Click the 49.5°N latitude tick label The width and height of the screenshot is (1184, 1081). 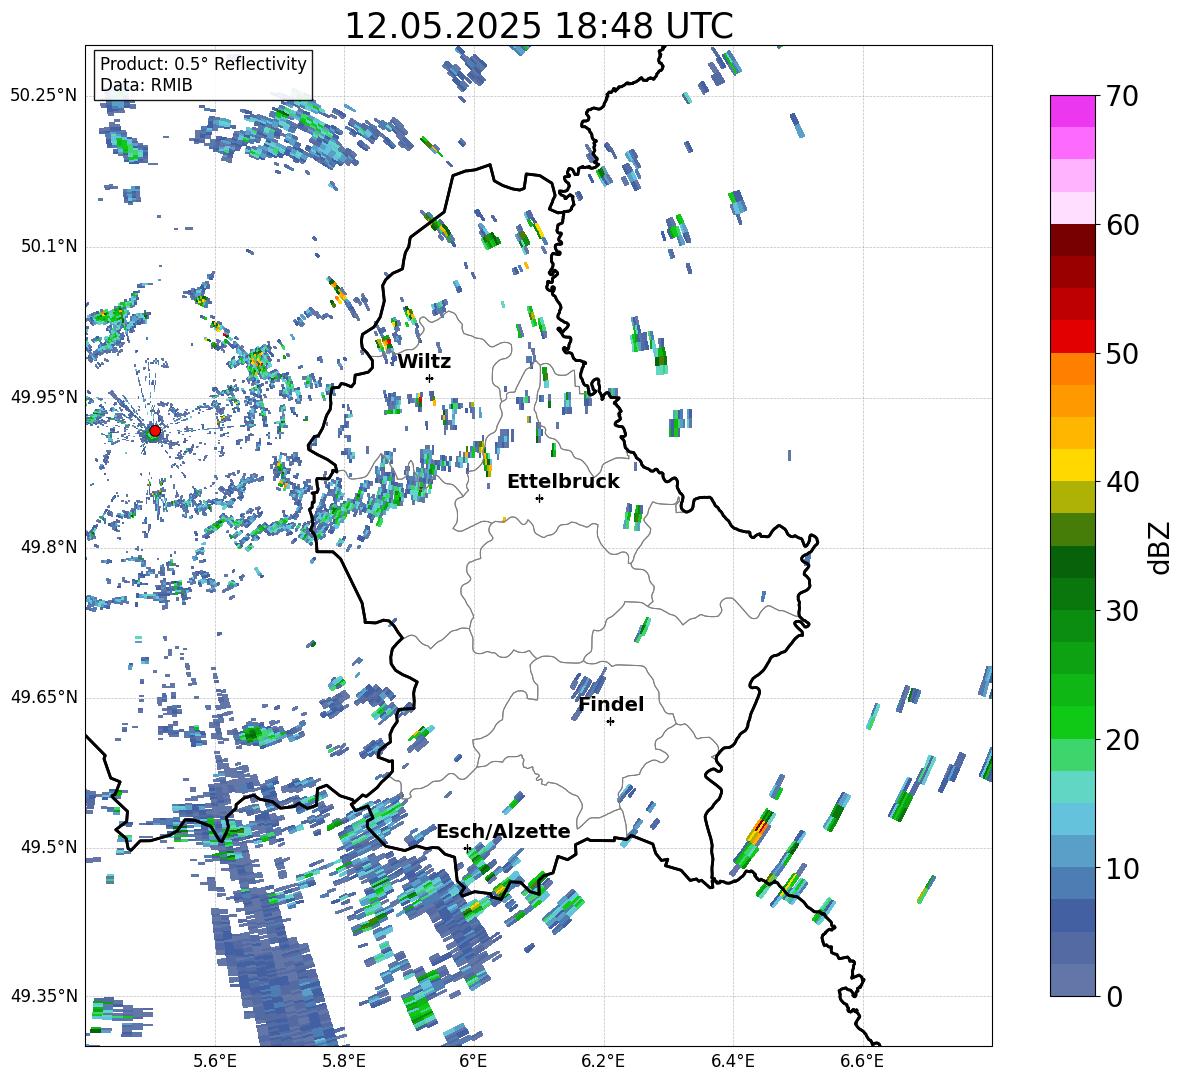(49, 847)
